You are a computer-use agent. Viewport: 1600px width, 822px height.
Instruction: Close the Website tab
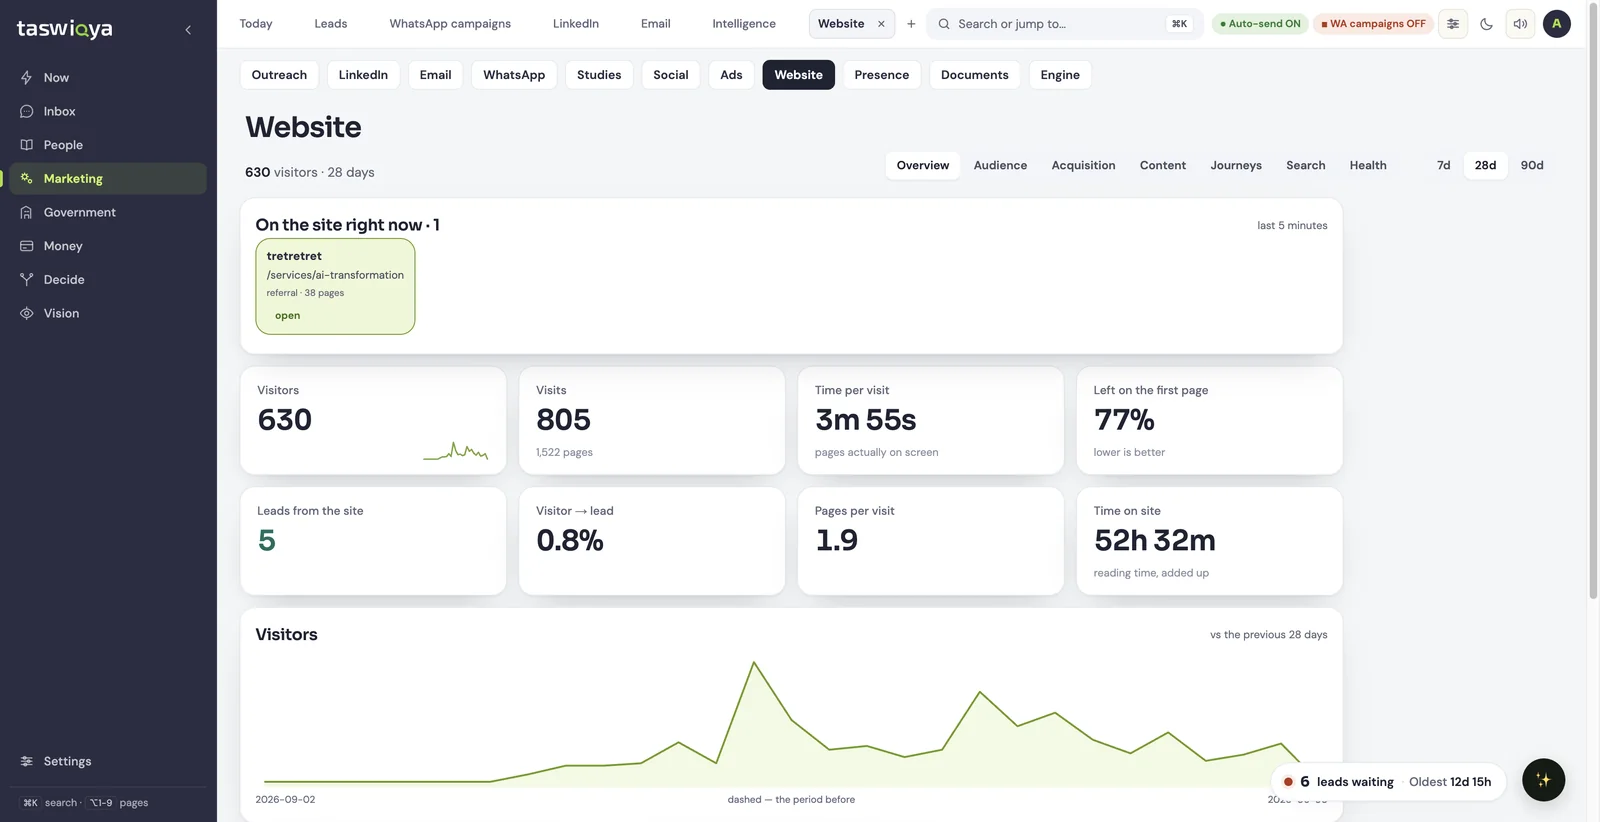(x=881, y=24)
